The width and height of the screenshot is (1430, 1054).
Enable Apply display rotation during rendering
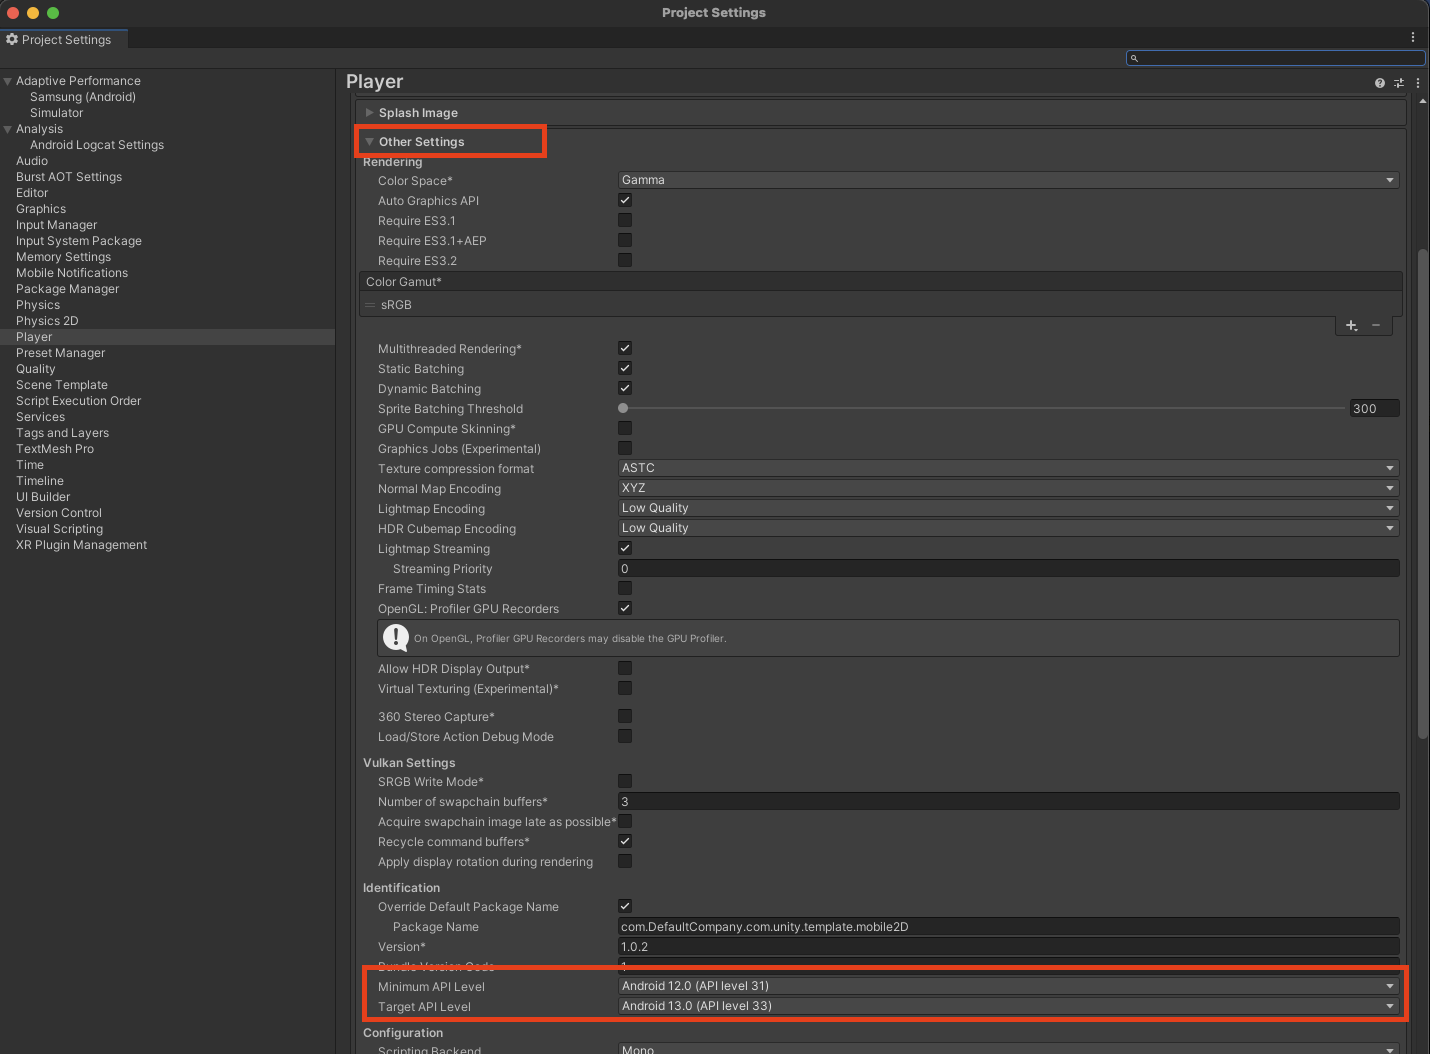coord(625,861)
